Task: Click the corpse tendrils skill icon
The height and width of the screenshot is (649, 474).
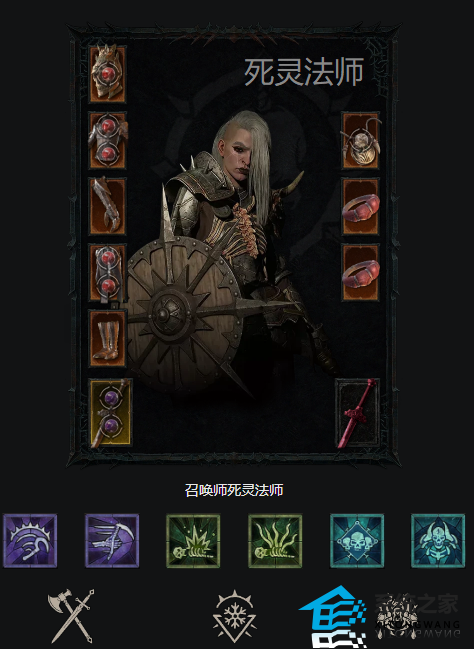Action: [275, 541]
